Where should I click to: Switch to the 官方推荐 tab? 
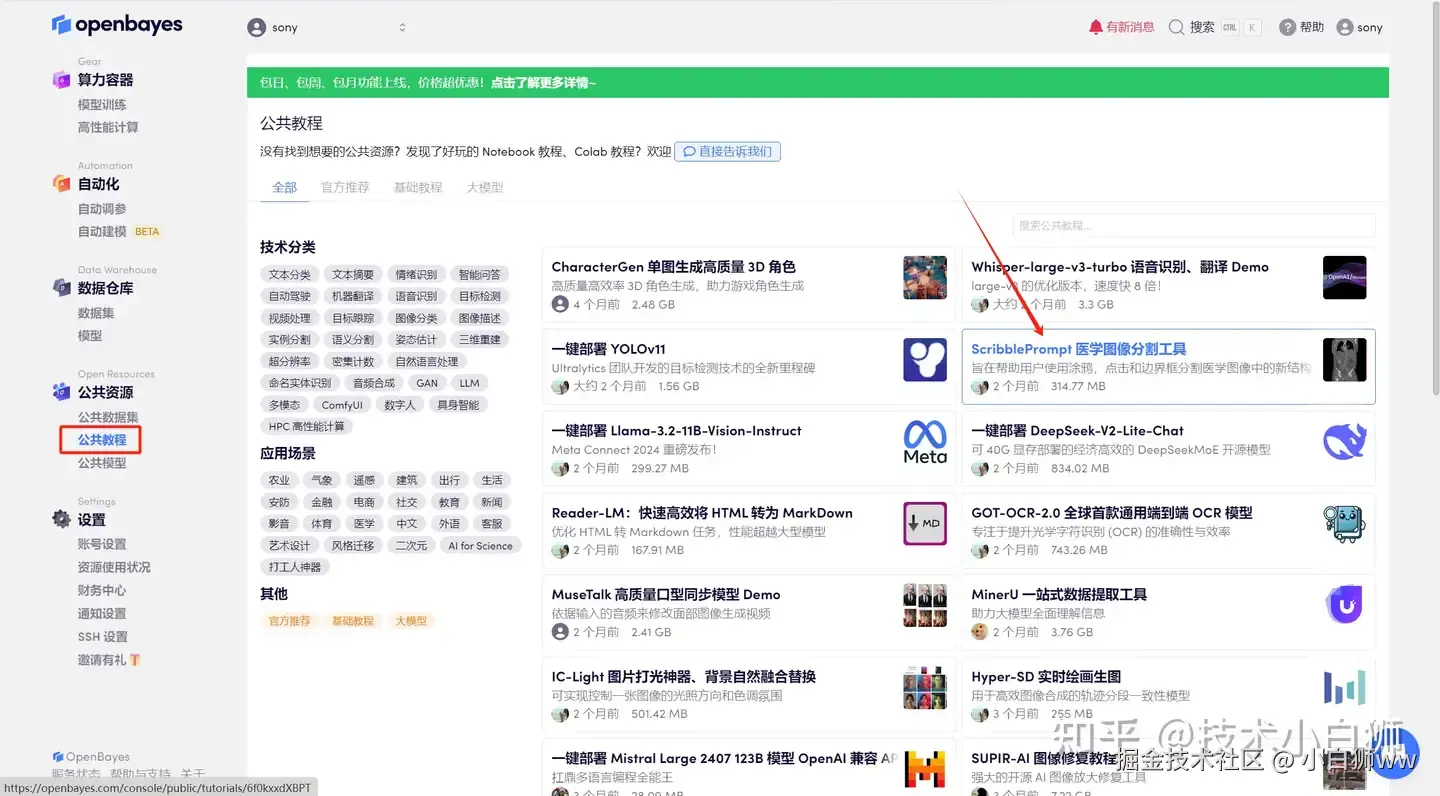(345, 188)
